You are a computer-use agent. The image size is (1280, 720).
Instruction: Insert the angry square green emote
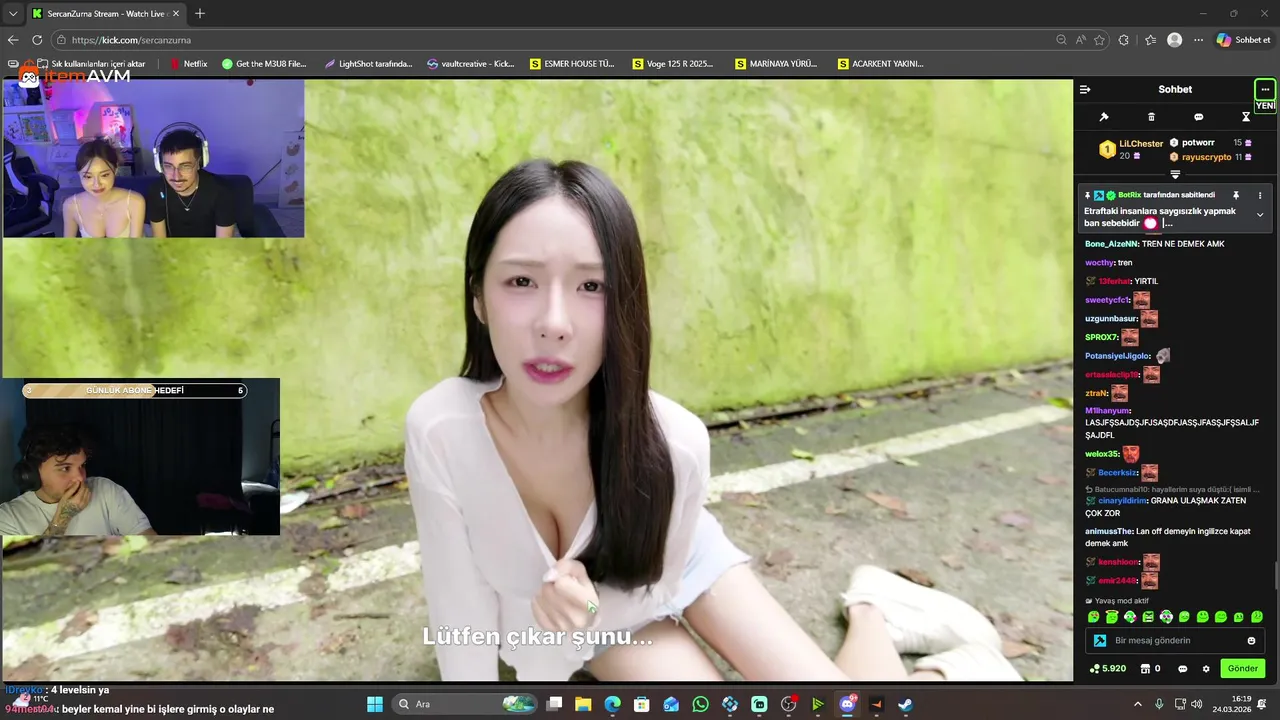coord(1148,617)
